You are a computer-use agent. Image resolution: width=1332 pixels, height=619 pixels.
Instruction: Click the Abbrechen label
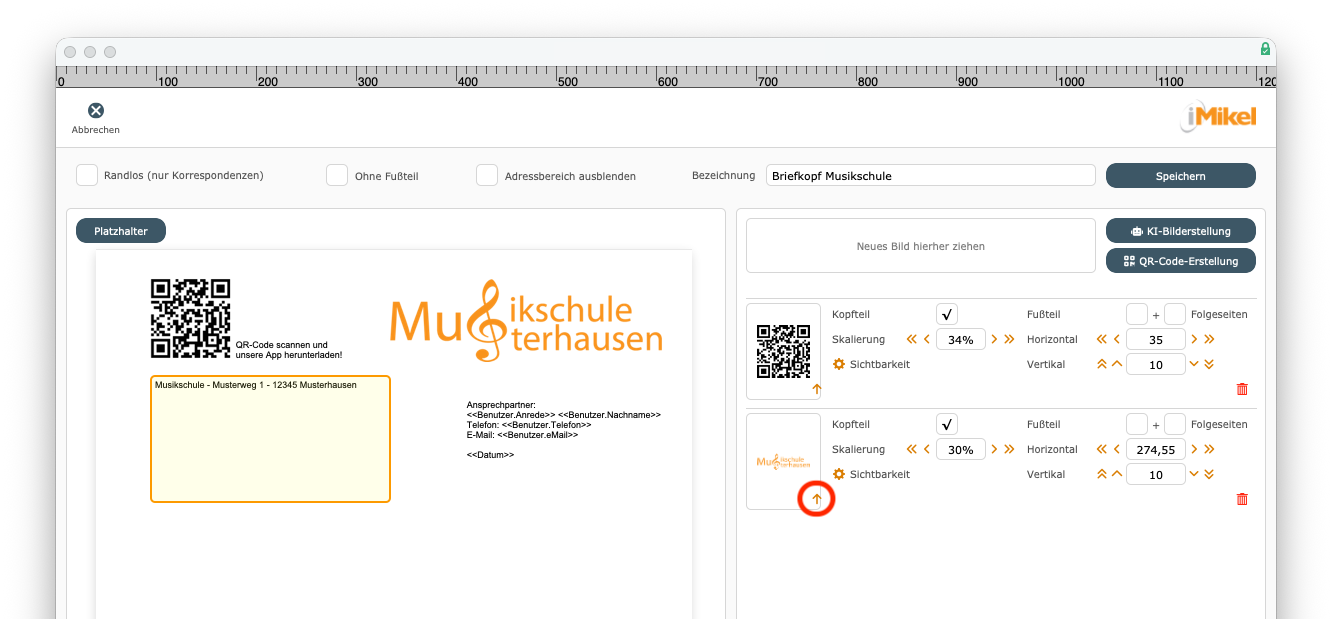pos(96,130)
